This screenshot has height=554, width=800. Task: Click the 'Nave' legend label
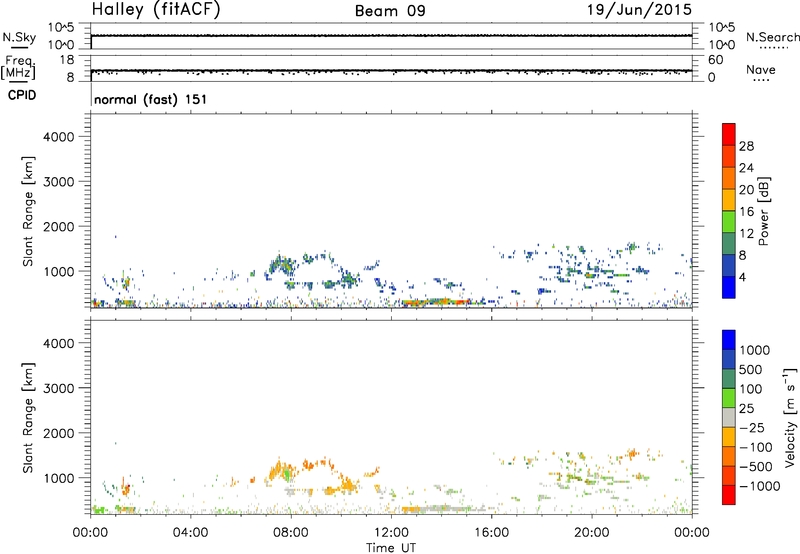click(x=761, y=69)
